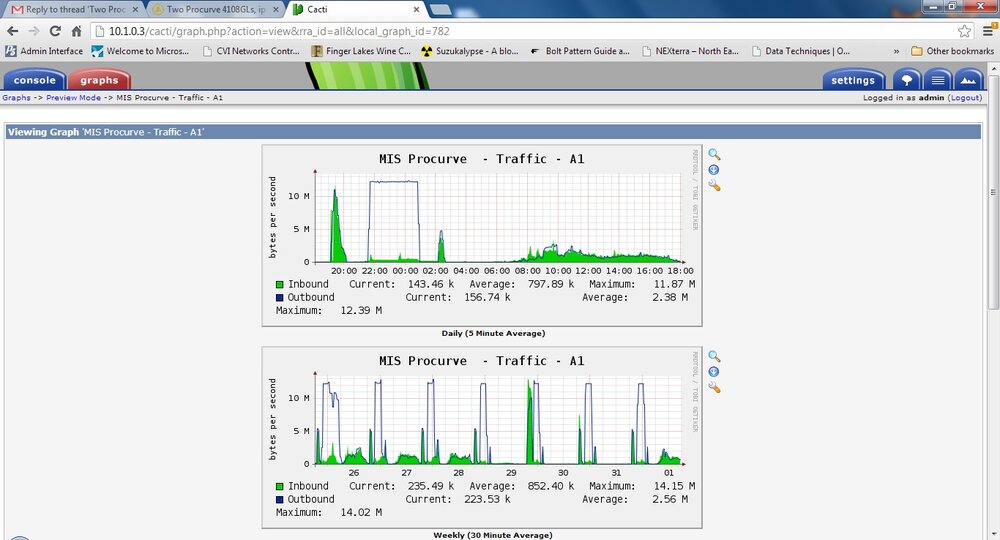This screenshot has width=1000, height=540.
Task: Open the Daily graph wrench debug icon
Action: pyautogui.click(x=714, y=186)
